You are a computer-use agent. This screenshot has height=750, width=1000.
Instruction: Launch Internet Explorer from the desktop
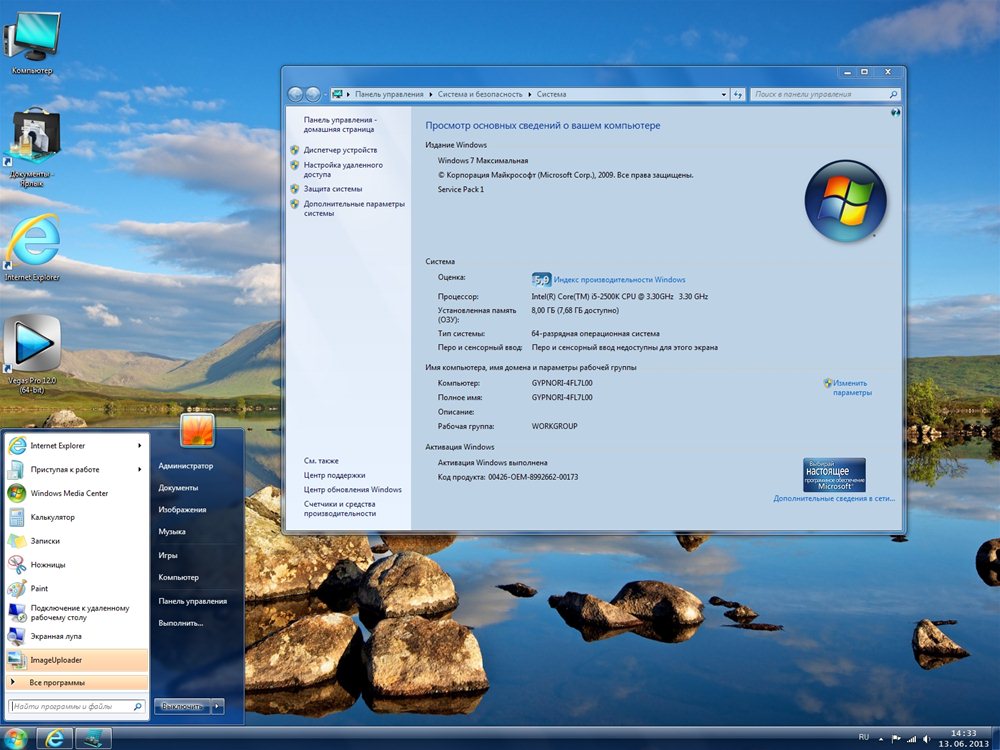(31, 243)
